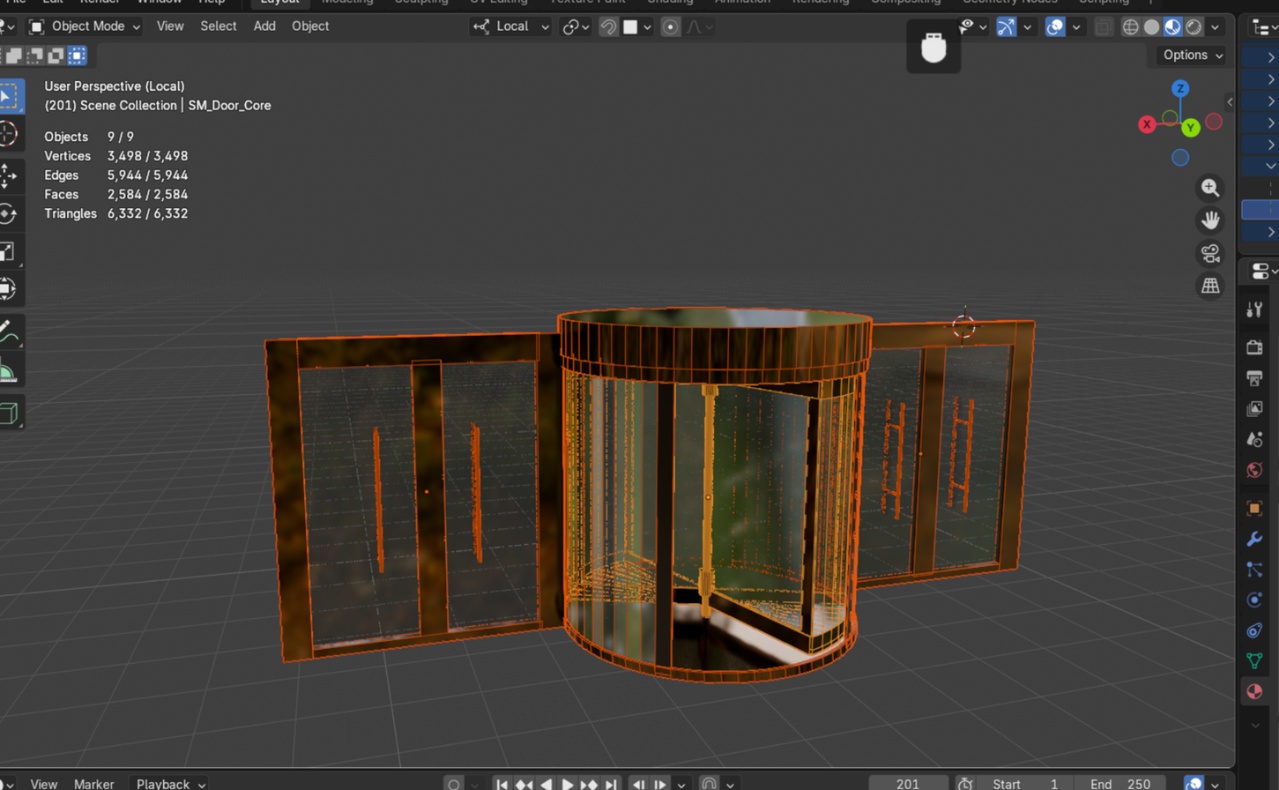The height and width of the screenshot is (790, 1279).
Task: Open the timeline Marker menu
Action: [94, 784]
